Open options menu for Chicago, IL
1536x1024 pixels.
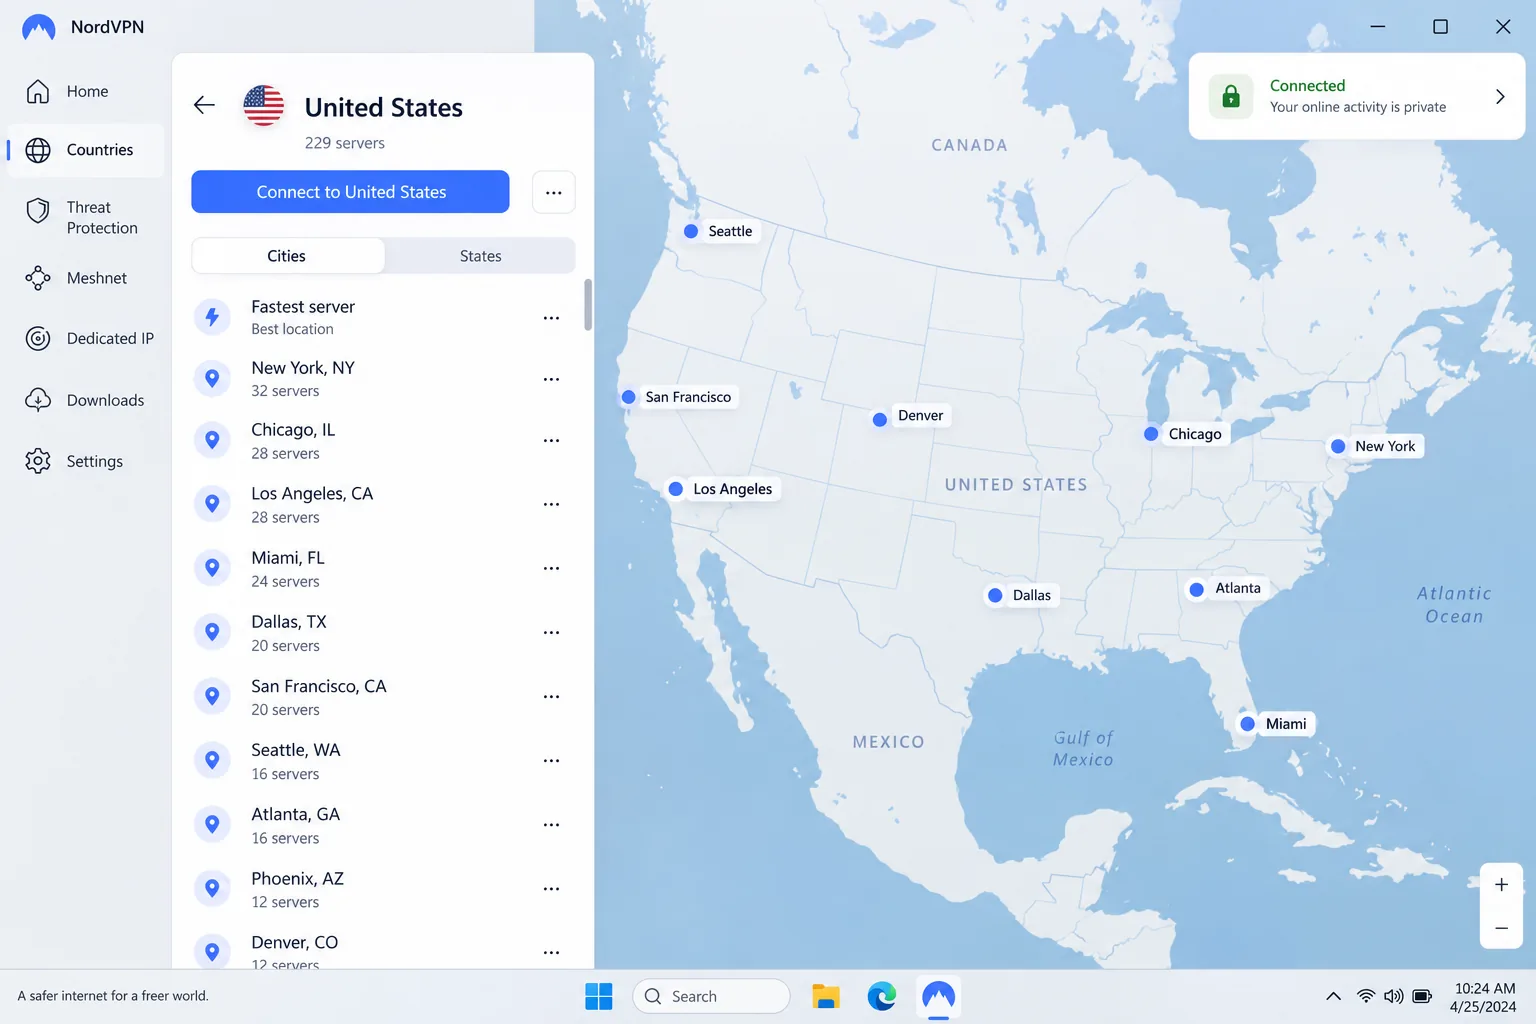(551, 441)
